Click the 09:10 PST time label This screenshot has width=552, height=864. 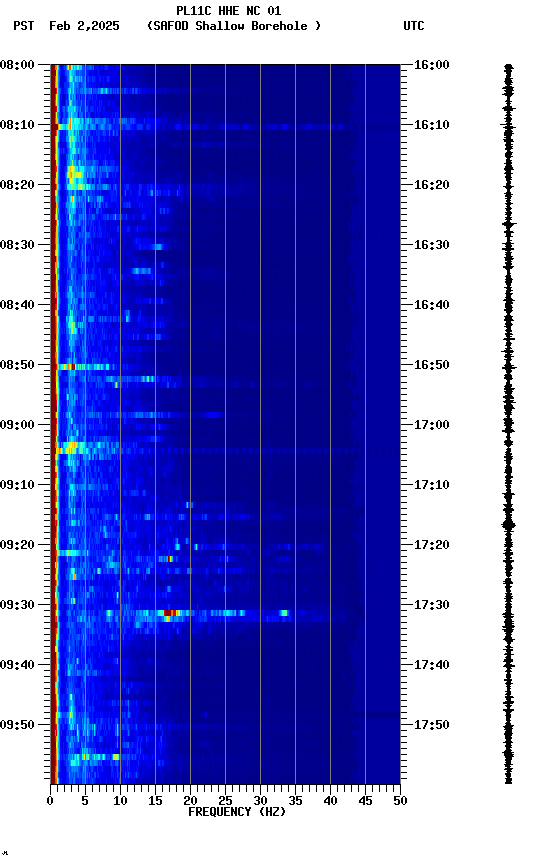pyautogui.click(x=17, y=485)
